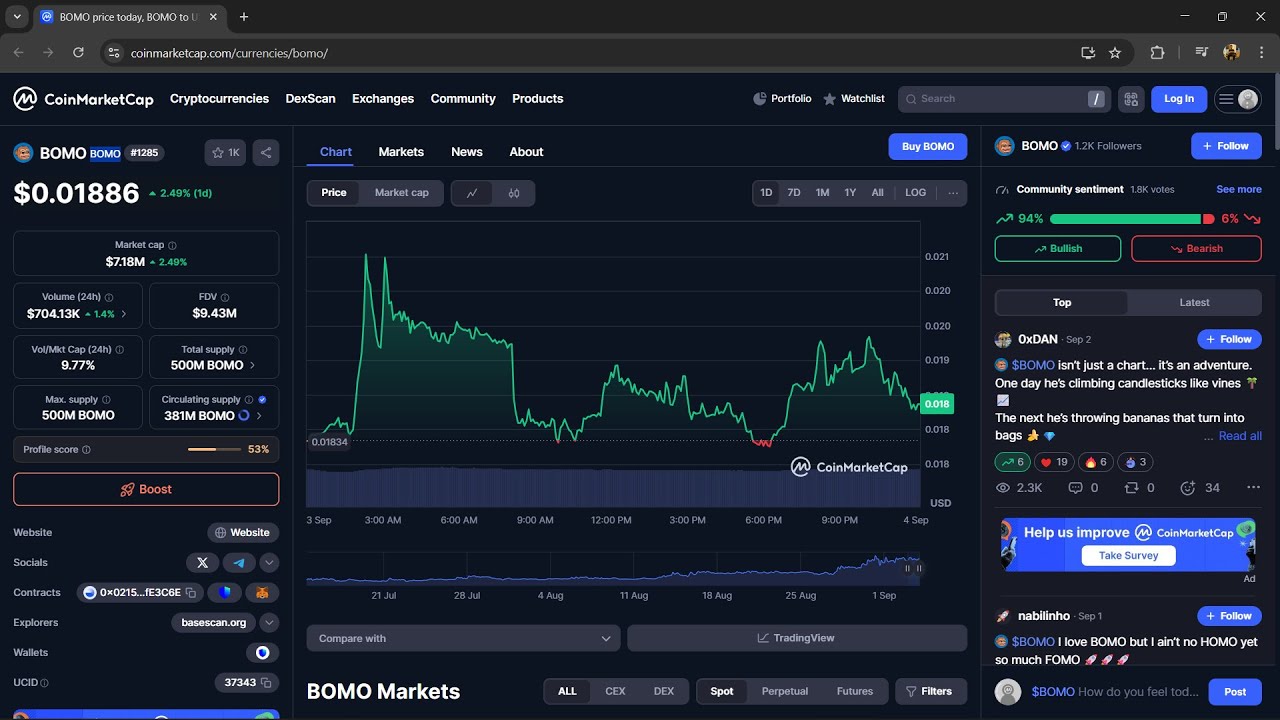Follow the BOMO community account

pyautogui.click(x=1226, y=146)
